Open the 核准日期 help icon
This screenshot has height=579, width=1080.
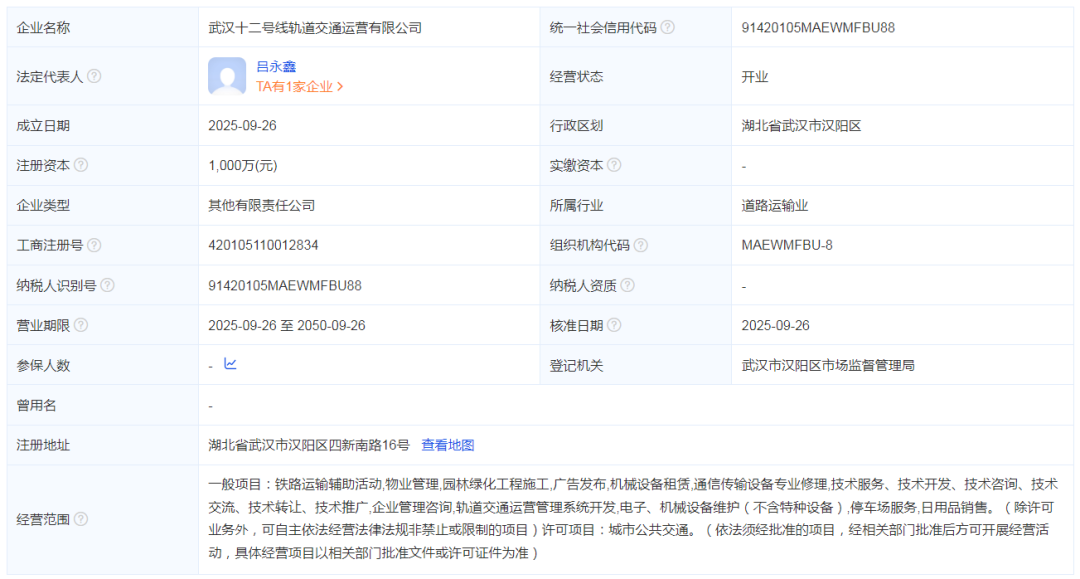[614, 324]
